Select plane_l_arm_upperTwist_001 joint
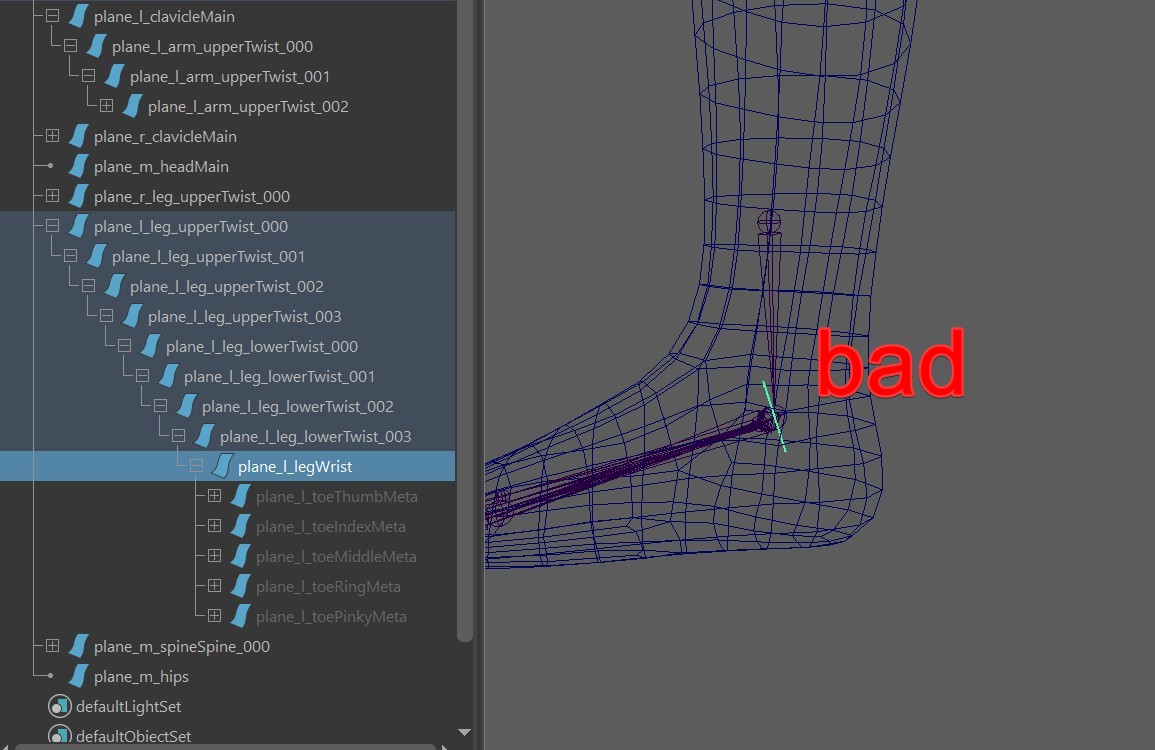1155x750 pixels. [229, 77]
